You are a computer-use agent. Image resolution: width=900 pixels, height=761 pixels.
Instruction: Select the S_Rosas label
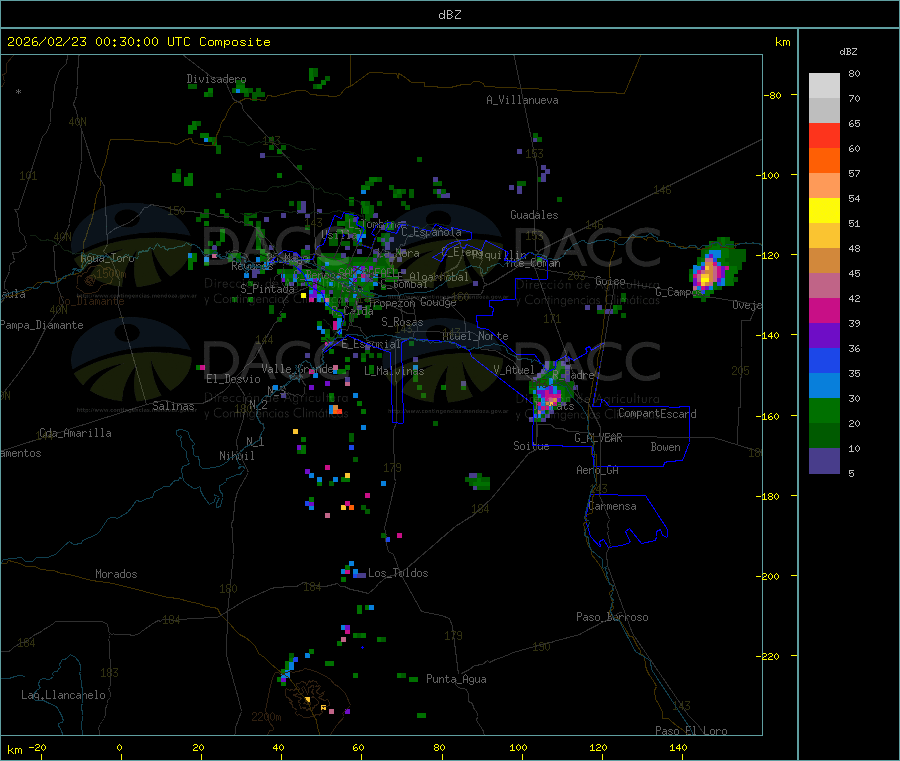coord(402,322)
